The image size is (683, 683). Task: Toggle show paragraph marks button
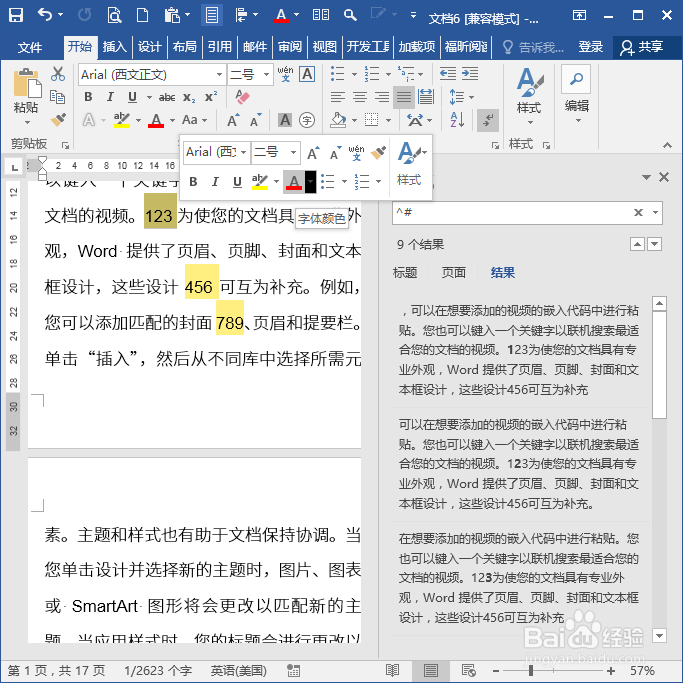coord(487,120)
